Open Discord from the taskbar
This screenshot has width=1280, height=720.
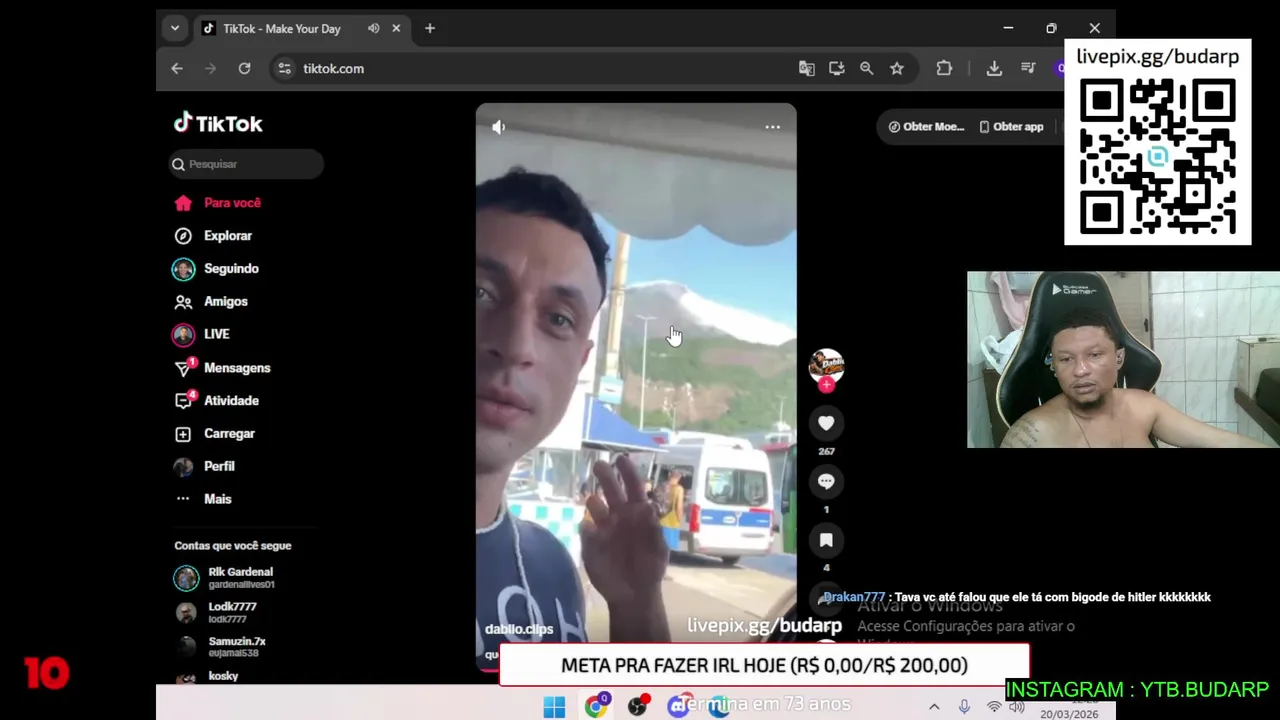coord(679,707)
